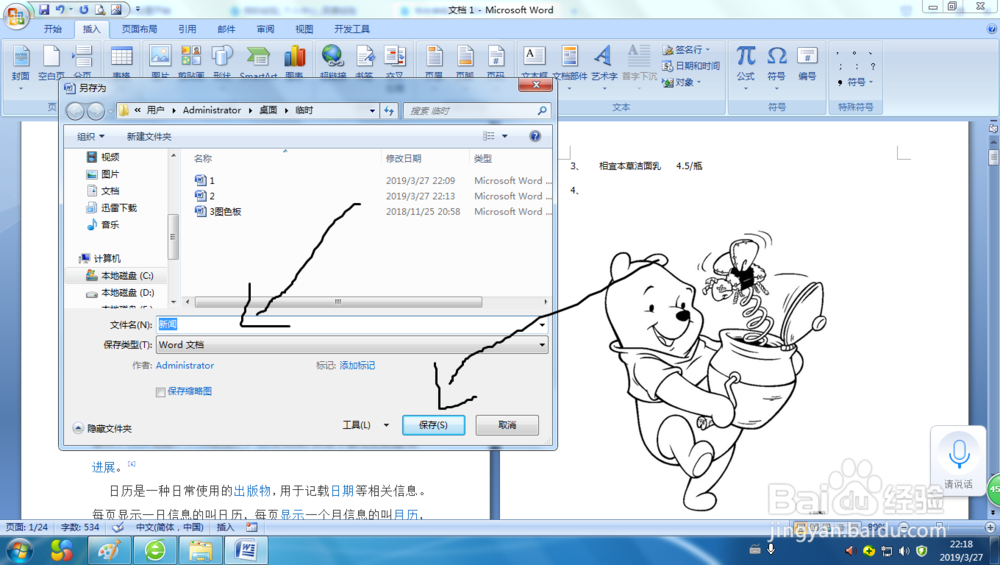
Task: Select Local Disk (C:) in navigation pane
Action: tap(119, 275)
